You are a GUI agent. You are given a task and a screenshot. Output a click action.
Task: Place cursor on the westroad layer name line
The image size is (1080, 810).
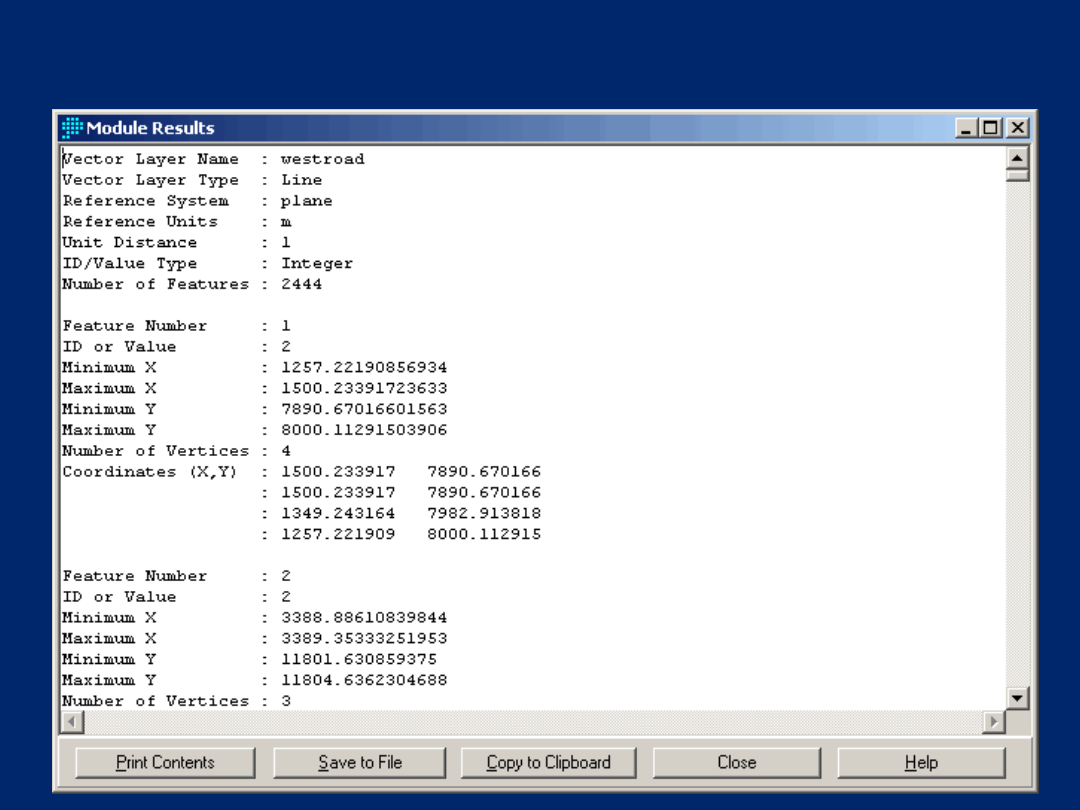322,159
